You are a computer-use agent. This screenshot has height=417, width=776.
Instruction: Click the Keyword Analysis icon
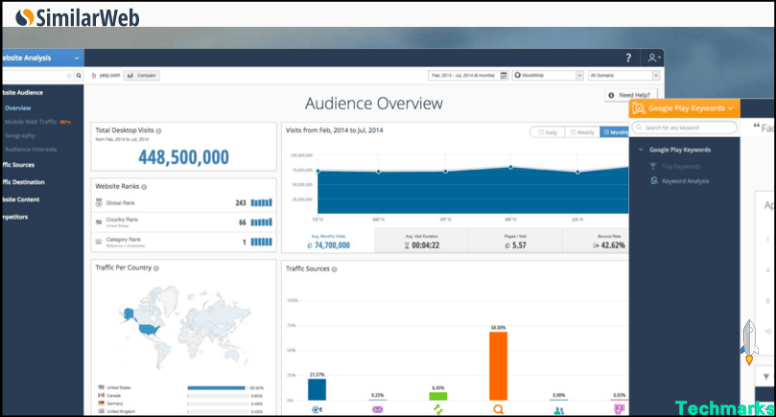click(x=653, y=181)
